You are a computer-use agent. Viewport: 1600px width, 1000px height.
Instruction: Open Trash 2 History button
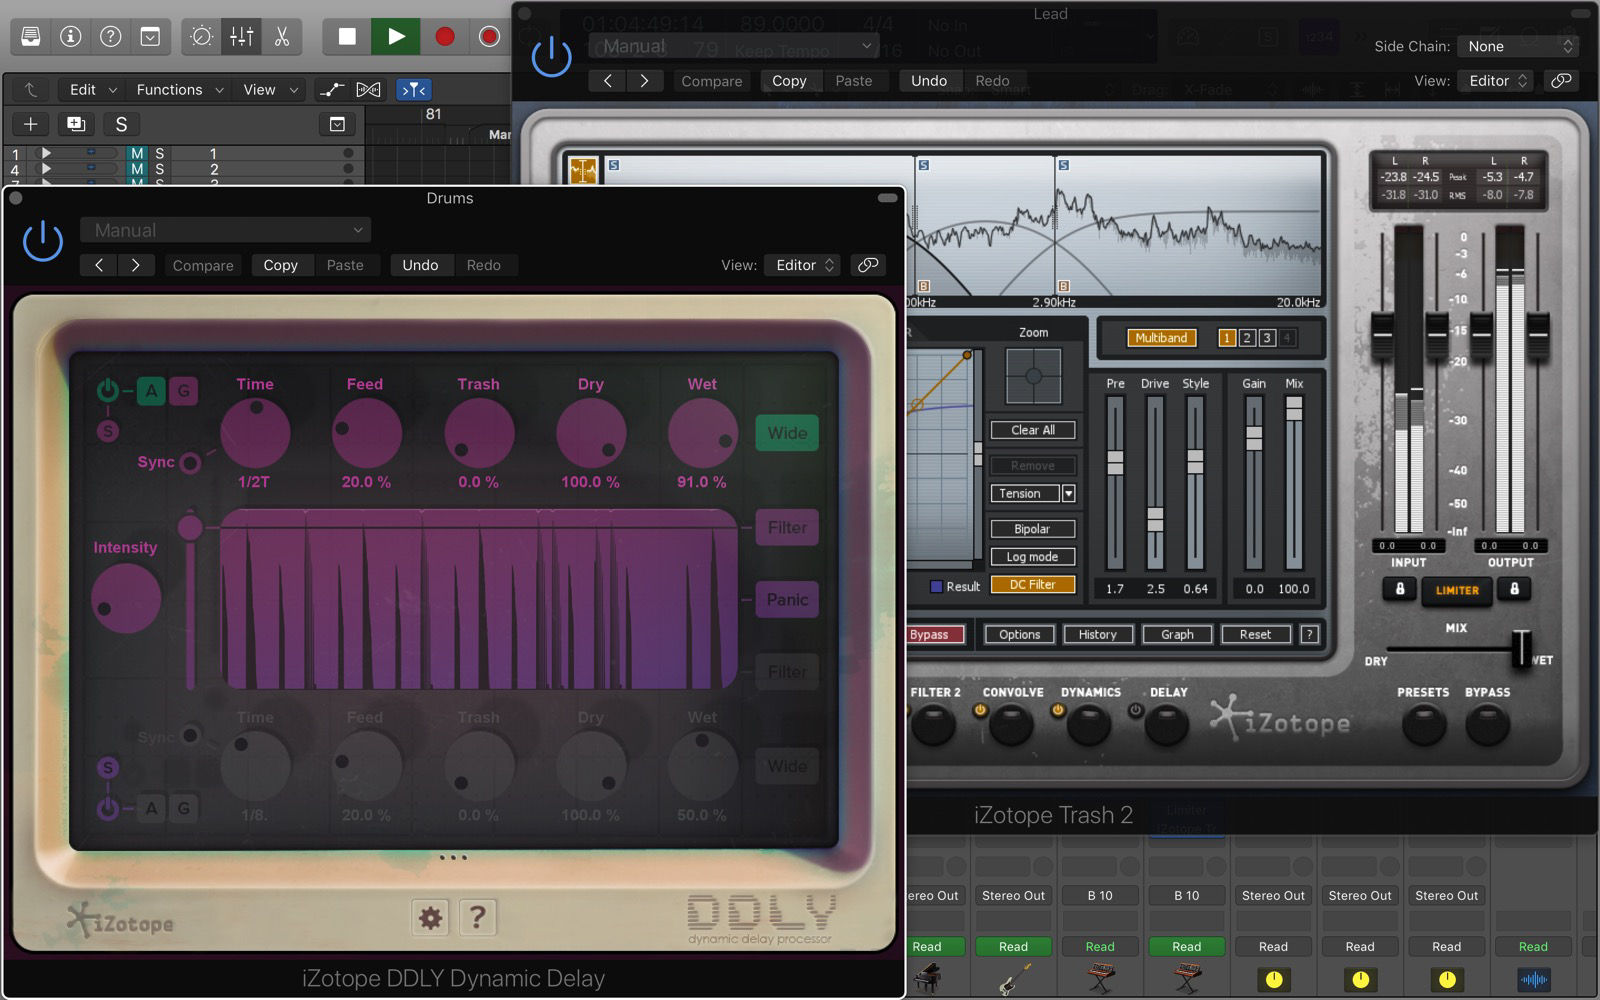1097,634
